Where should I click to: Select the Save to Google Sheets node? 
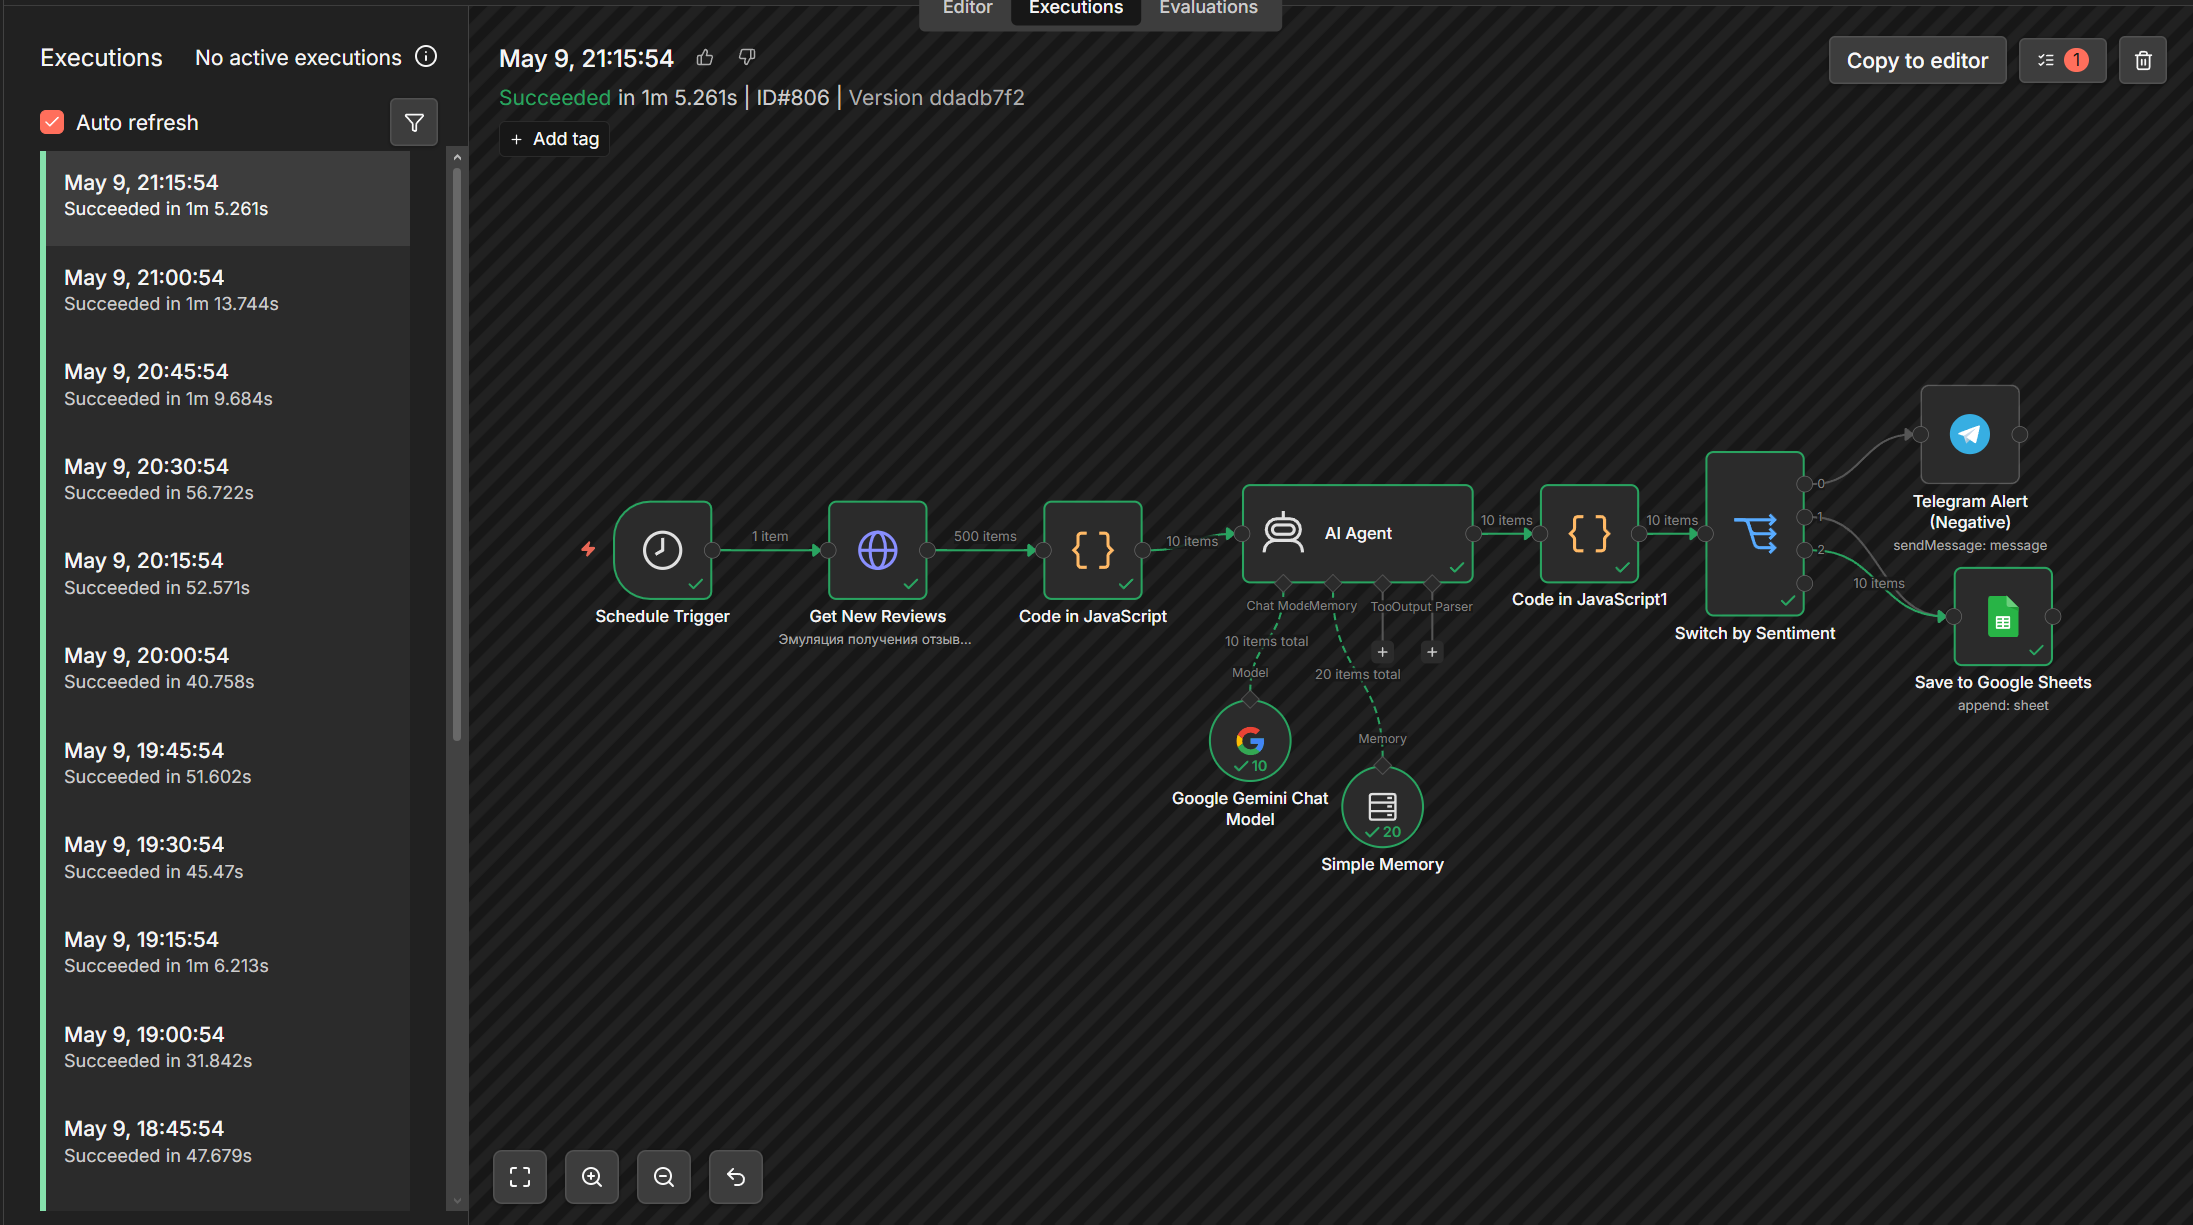[x=2003, y=617]
